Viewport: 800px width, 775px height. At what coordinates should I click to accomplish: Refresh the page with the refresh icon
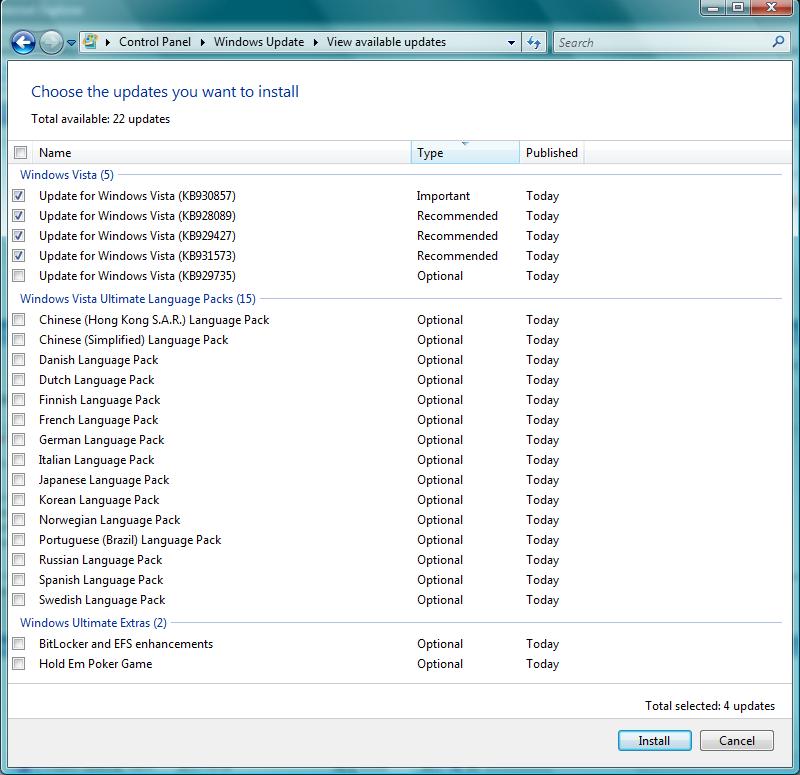534,42
